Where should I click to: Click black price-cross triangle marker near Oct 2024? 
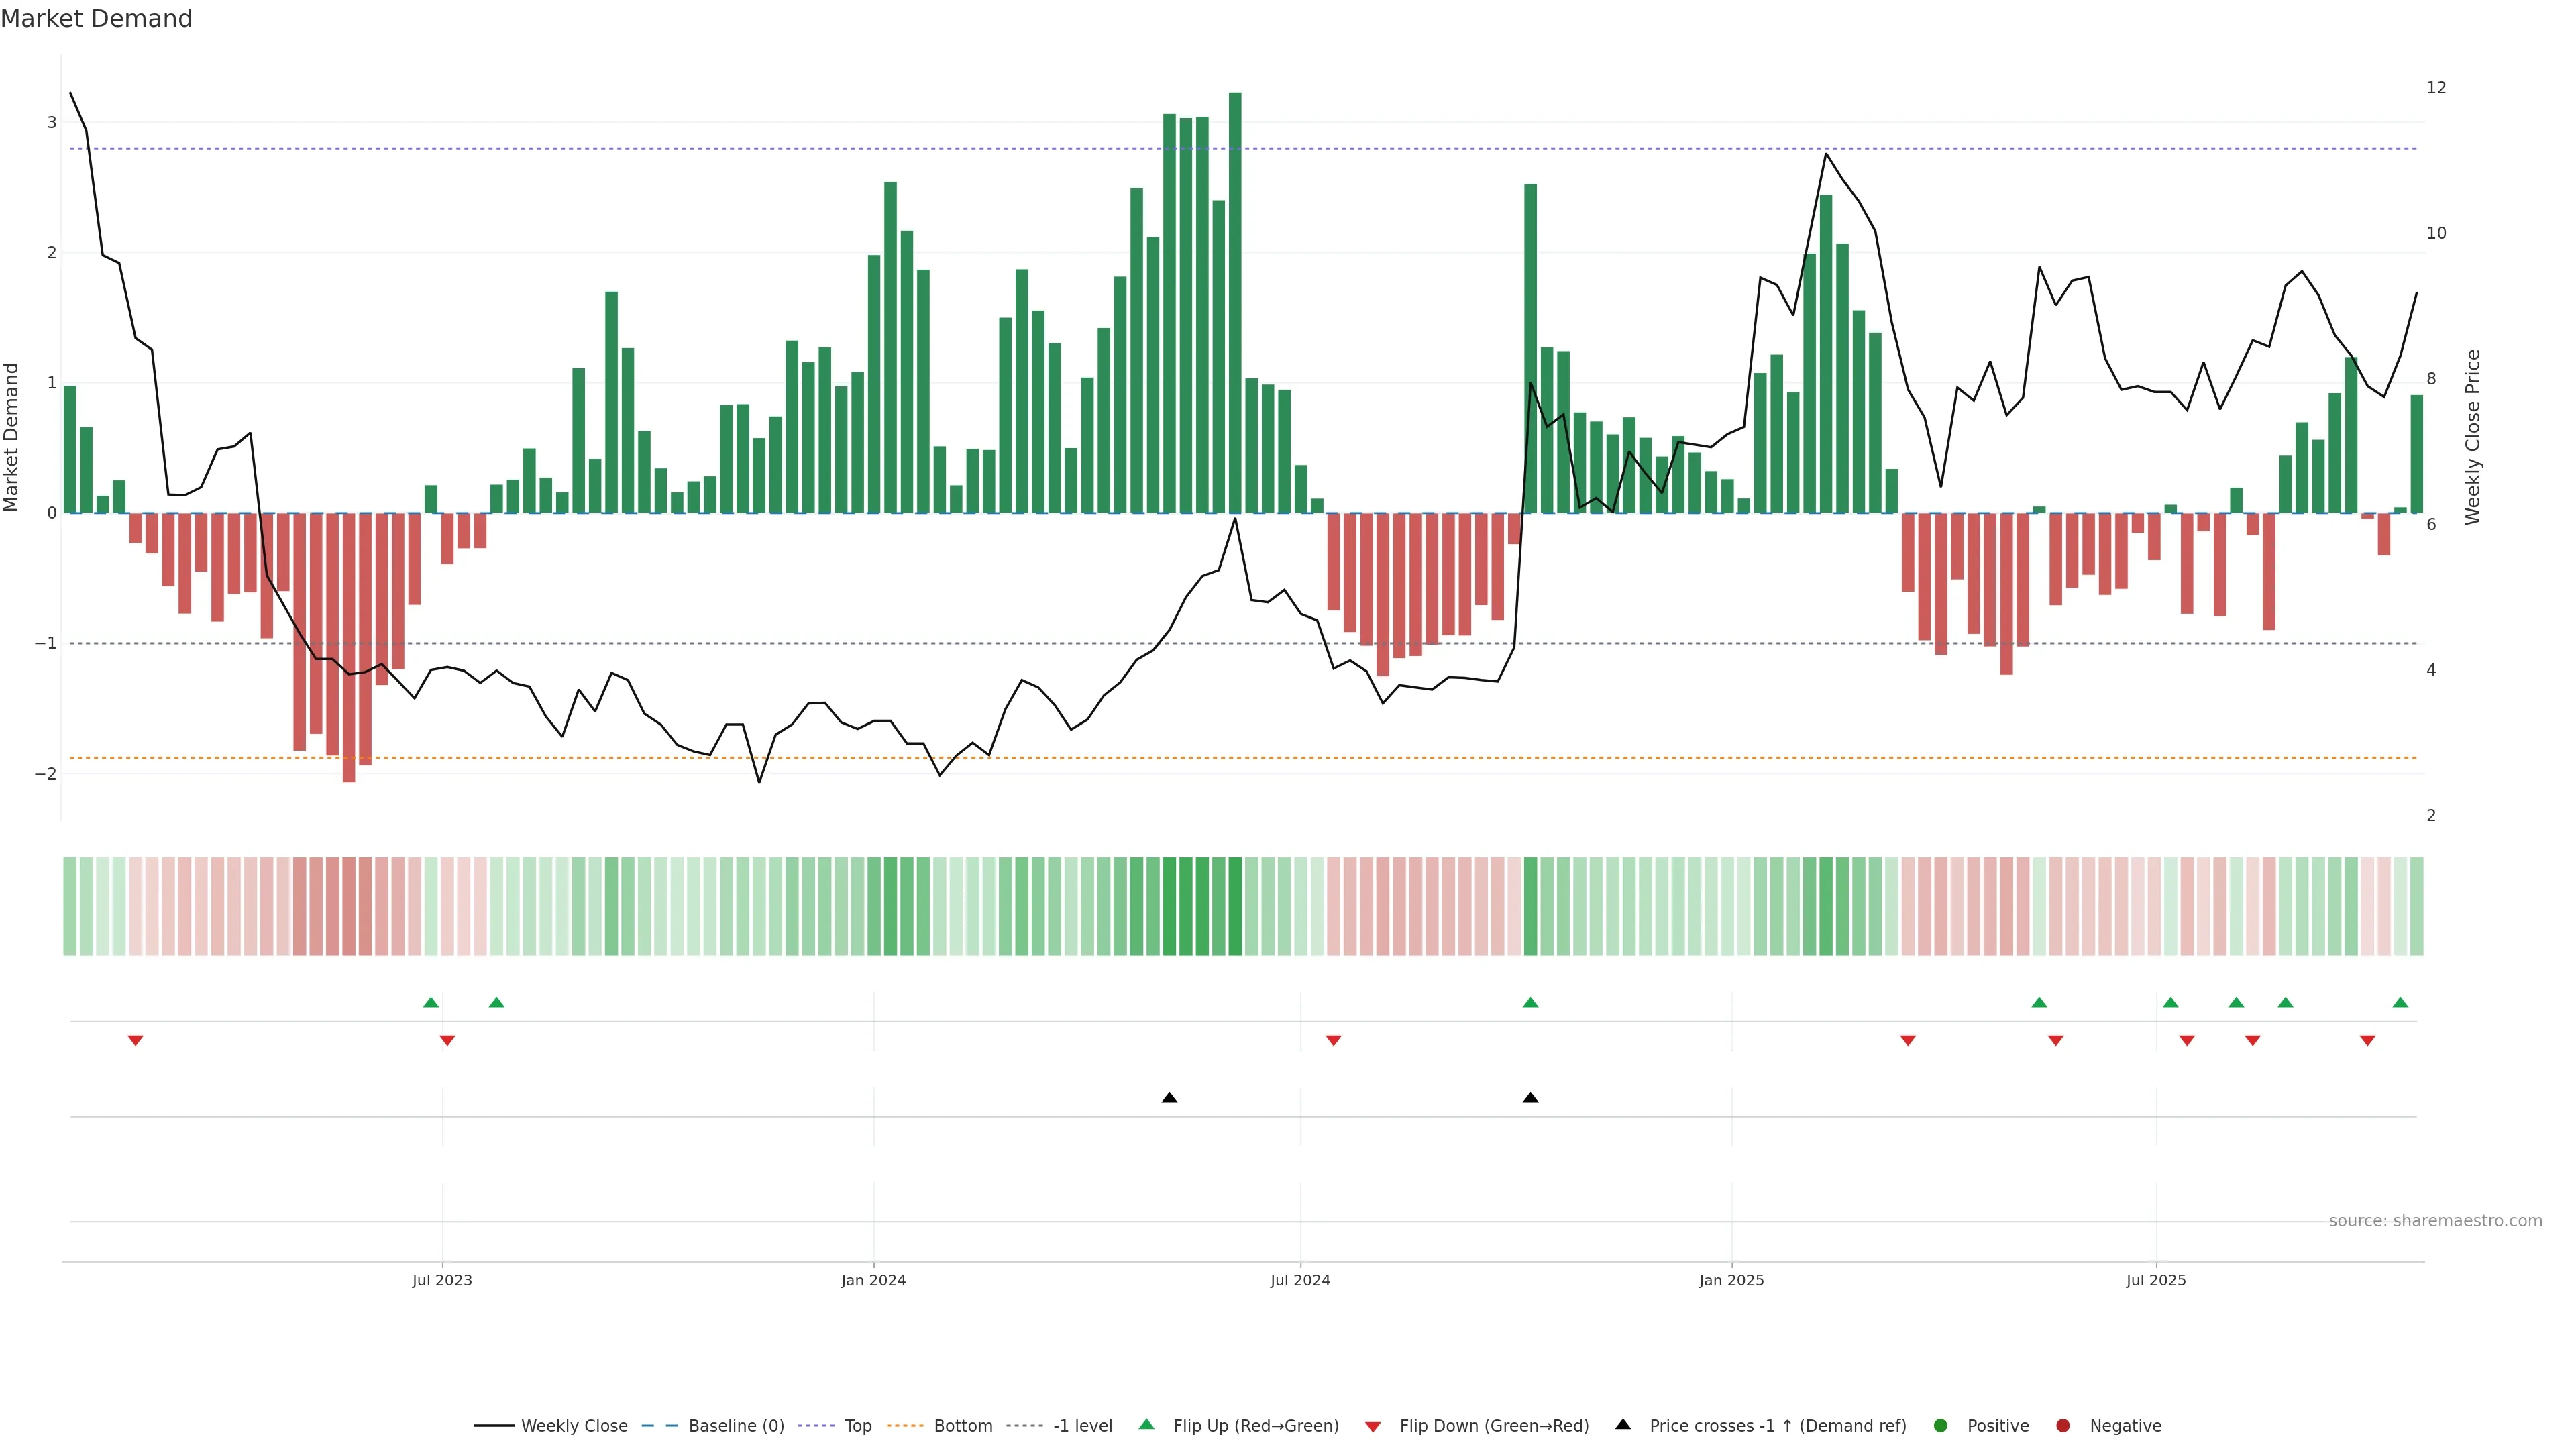(x=1530, y=1098)
